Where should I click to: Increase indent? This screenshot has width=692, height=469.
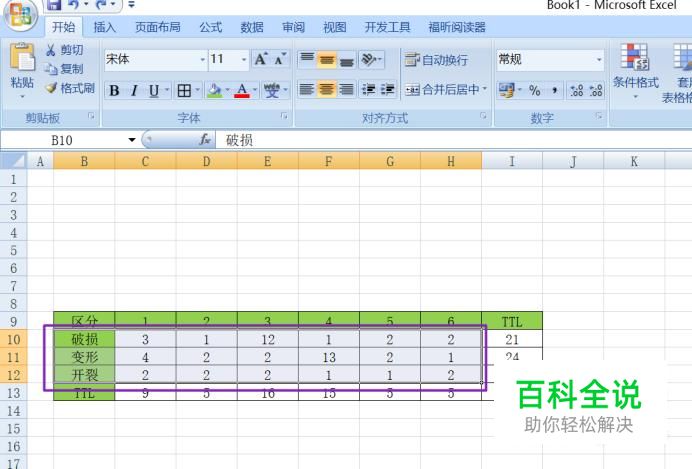(387, 90)
